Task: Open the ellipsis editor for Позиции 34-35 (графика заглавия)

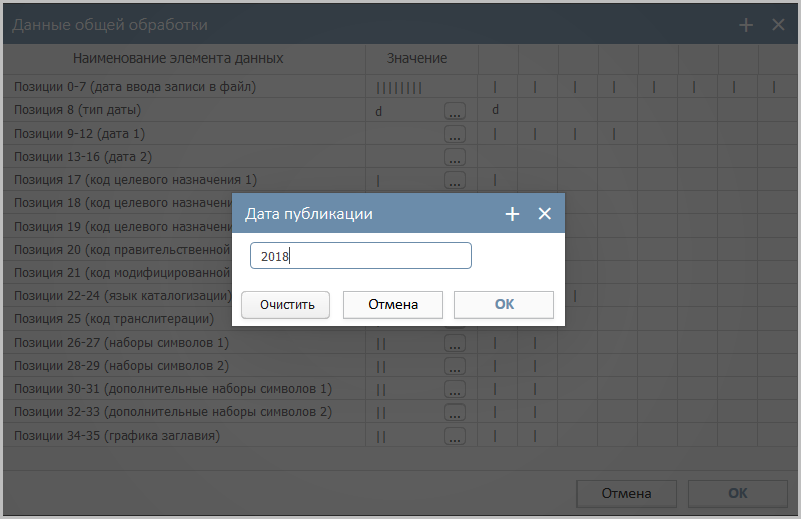Action: coord(455,435)
